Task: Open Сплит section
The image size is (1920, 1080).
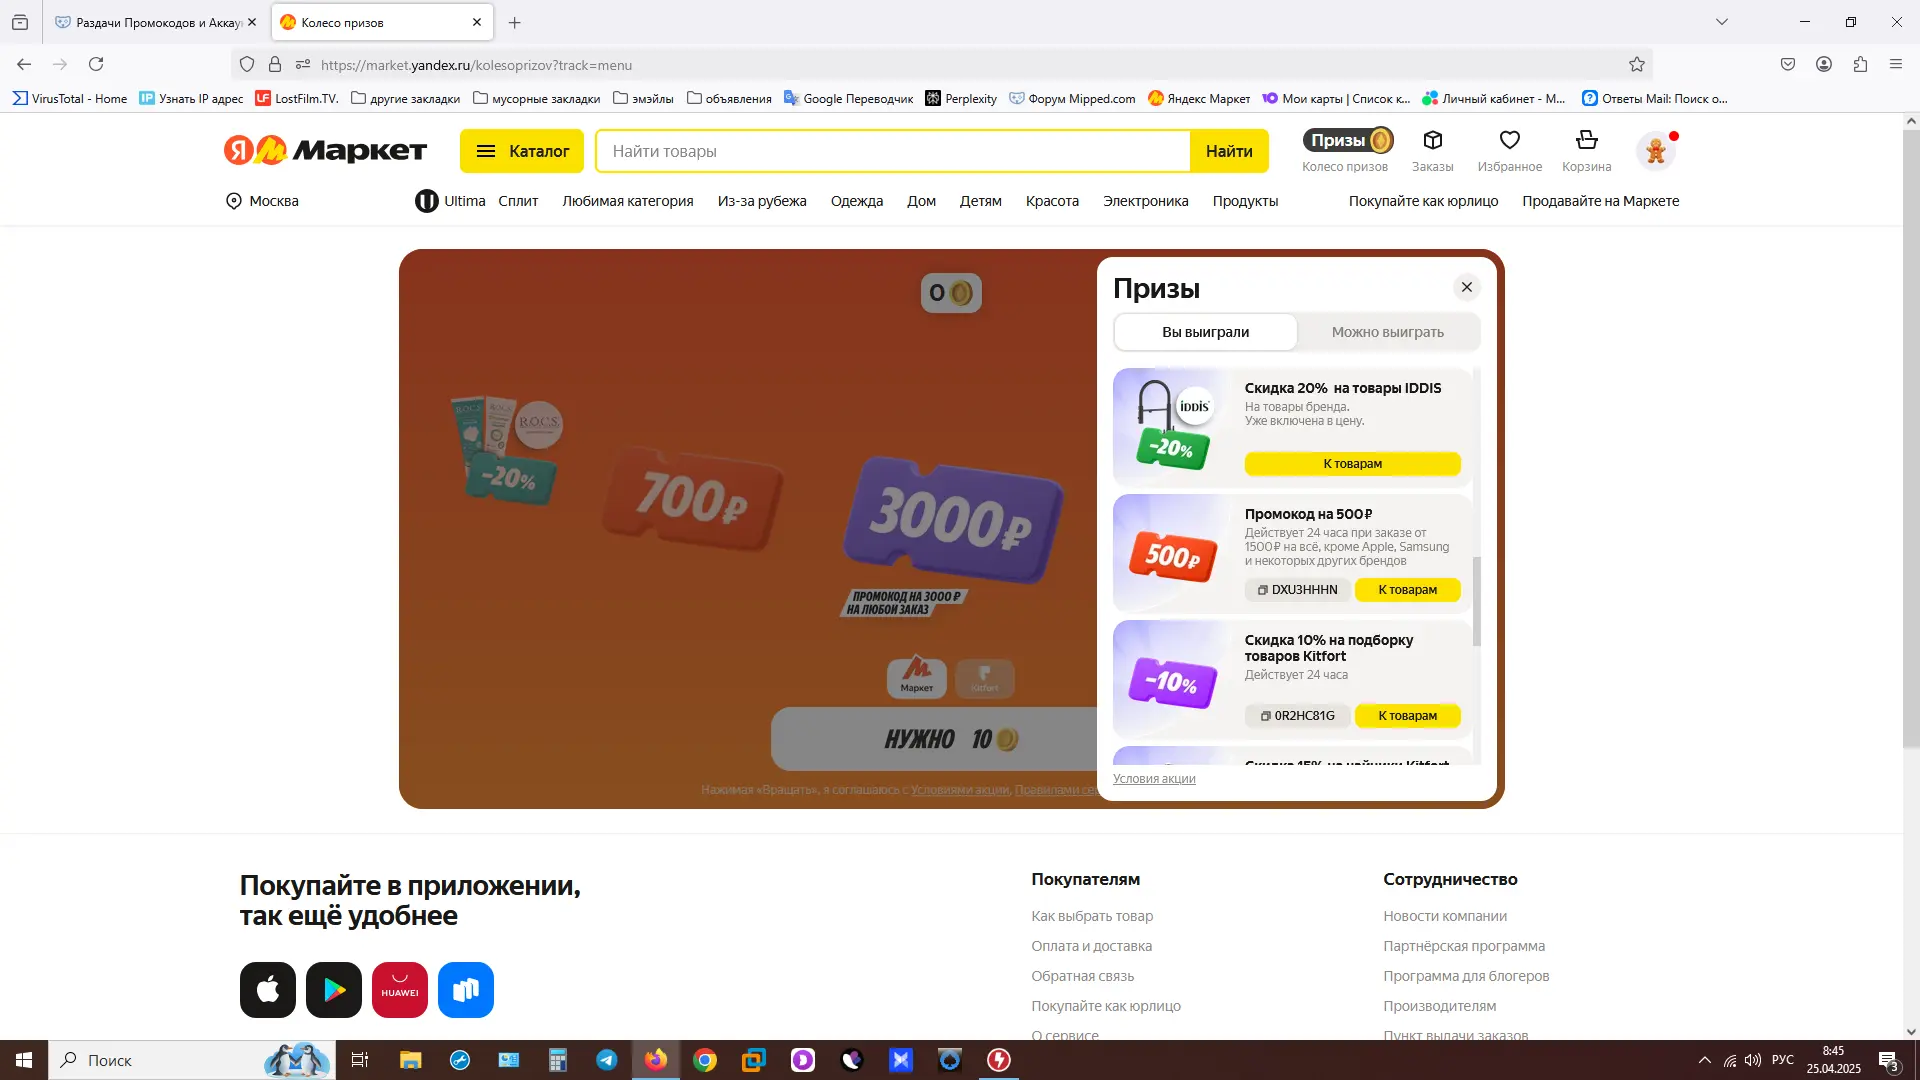Action: pos(518,201)
